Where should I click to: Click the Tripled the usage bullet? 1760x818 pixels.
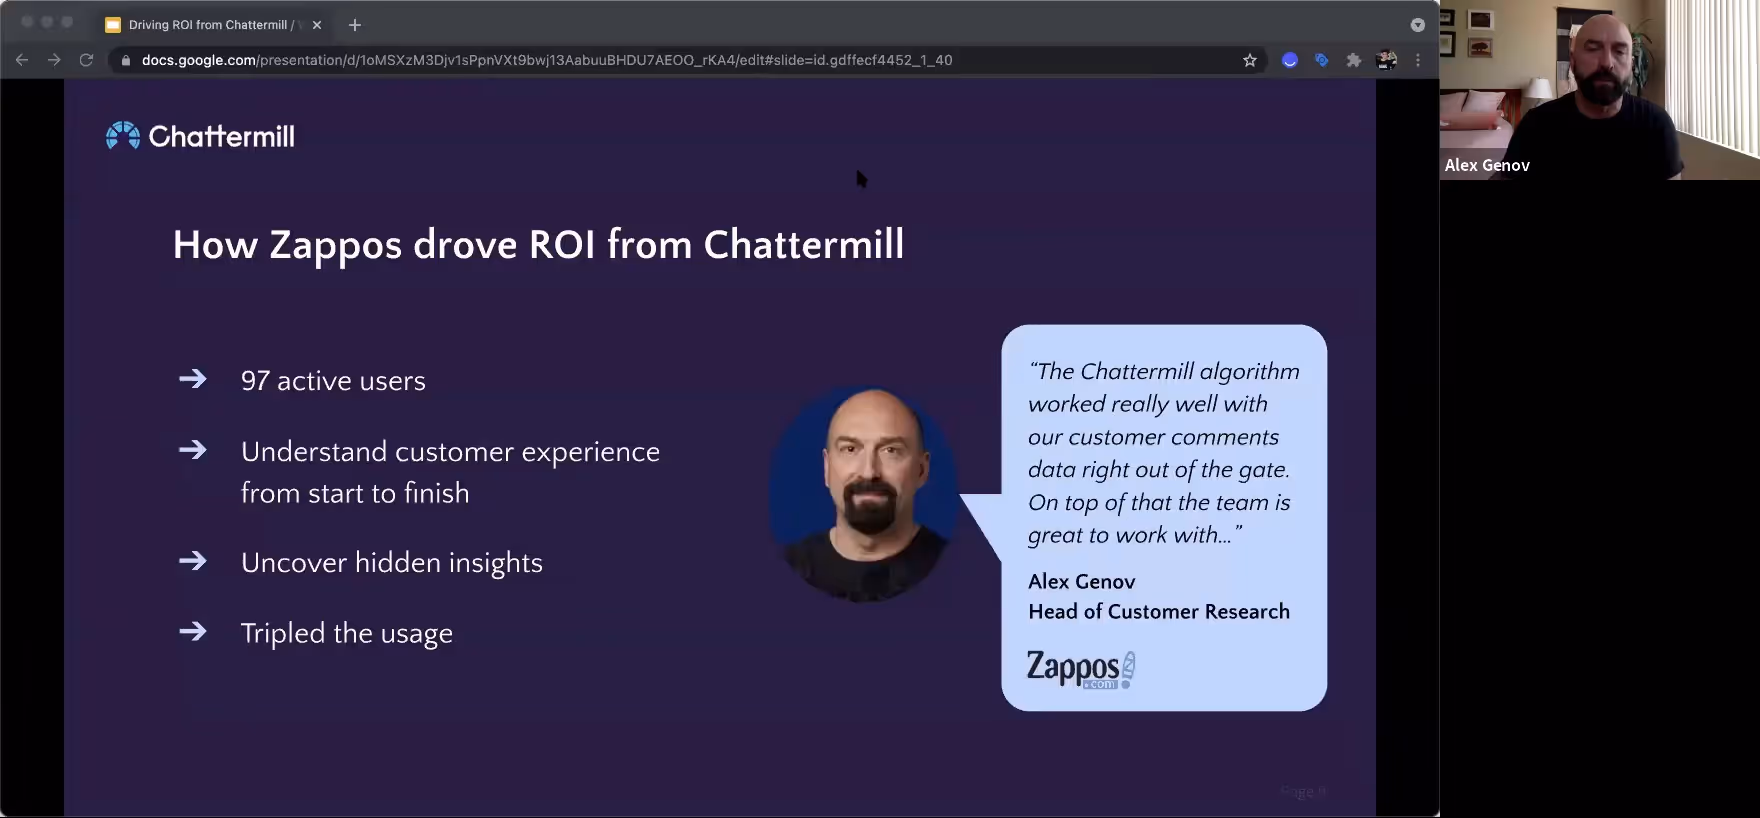pyautogui.click(x=346, y=634)
